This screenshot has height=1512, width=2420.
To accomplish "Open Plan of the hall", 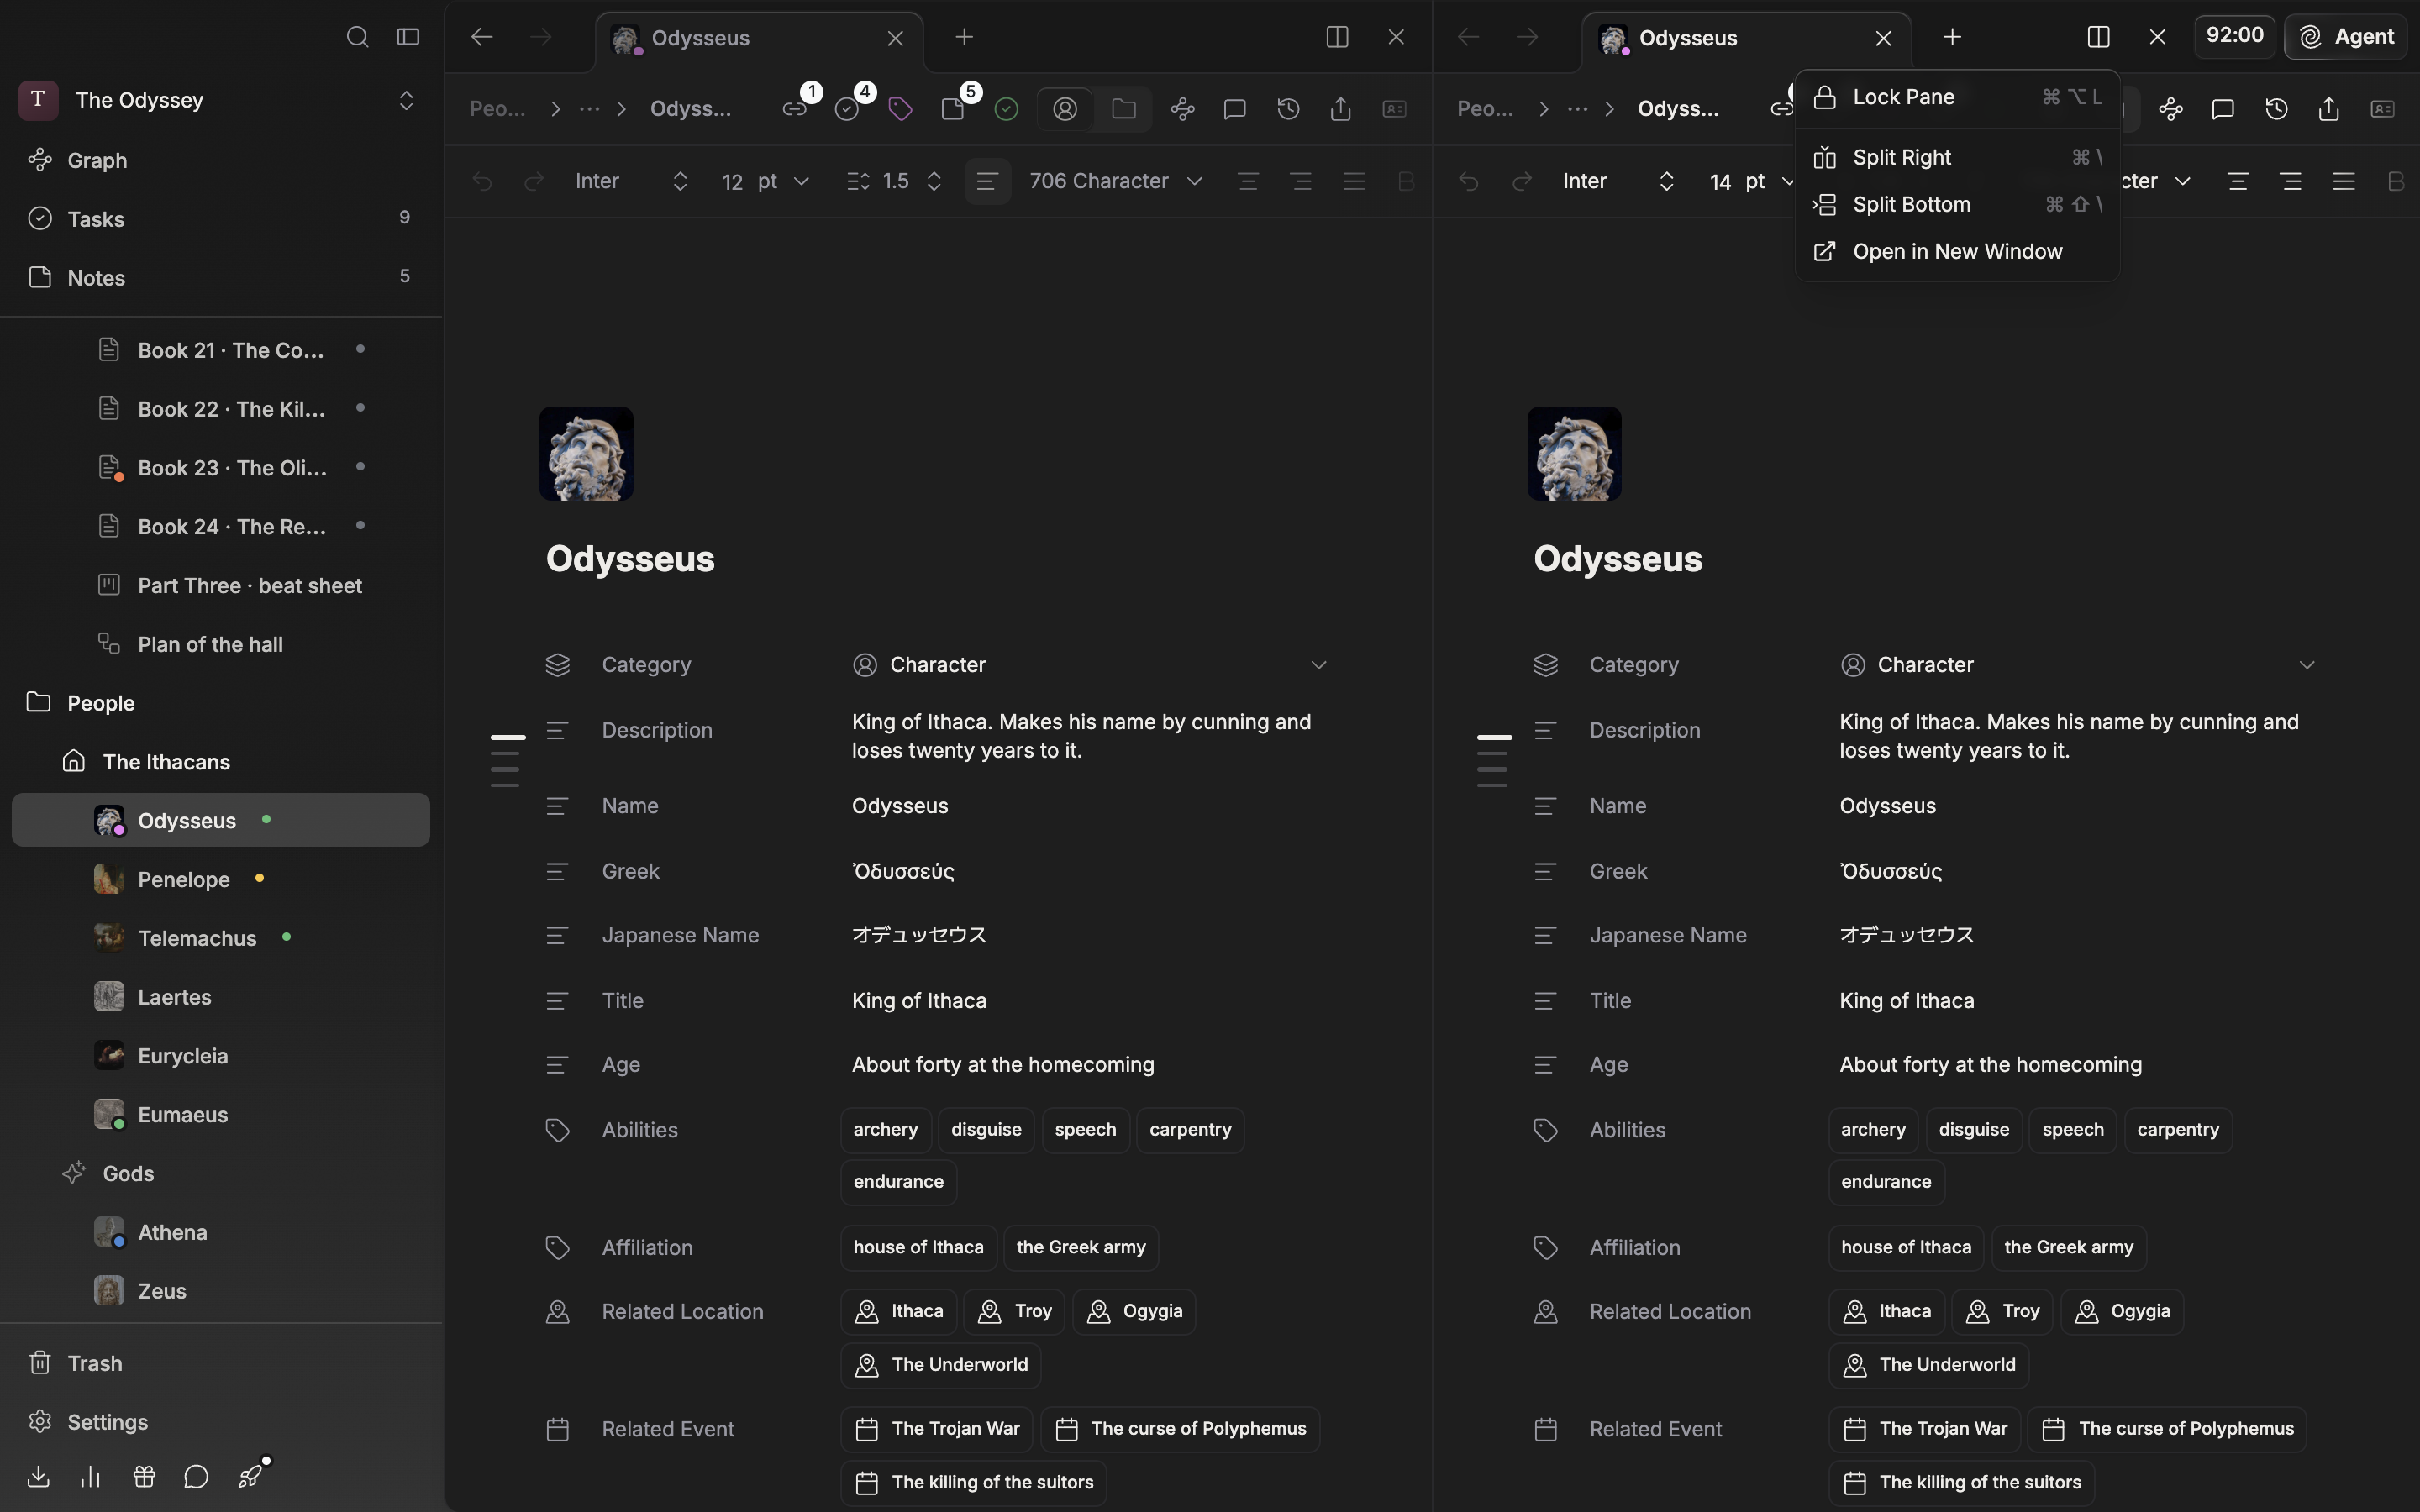I will 221,644.
